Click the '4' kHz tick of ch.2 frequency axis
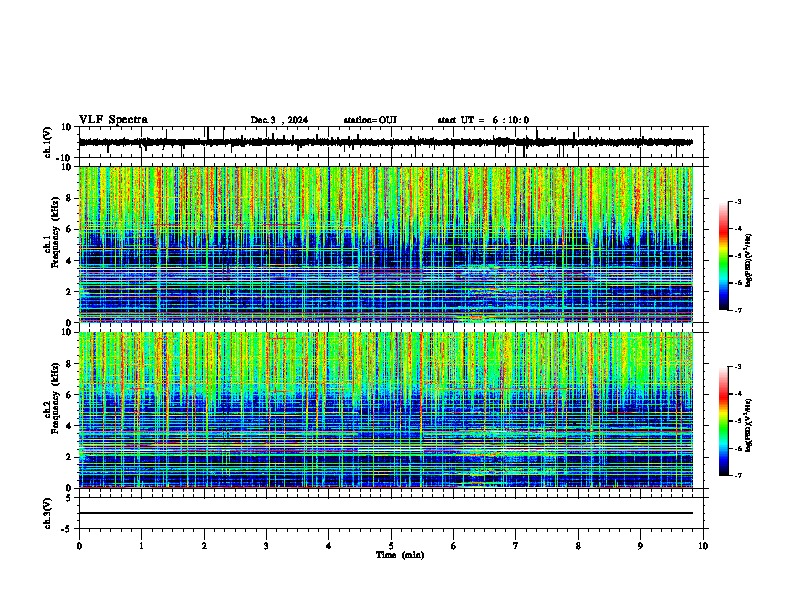The image size is (792, 612). (x=71, y=426)
